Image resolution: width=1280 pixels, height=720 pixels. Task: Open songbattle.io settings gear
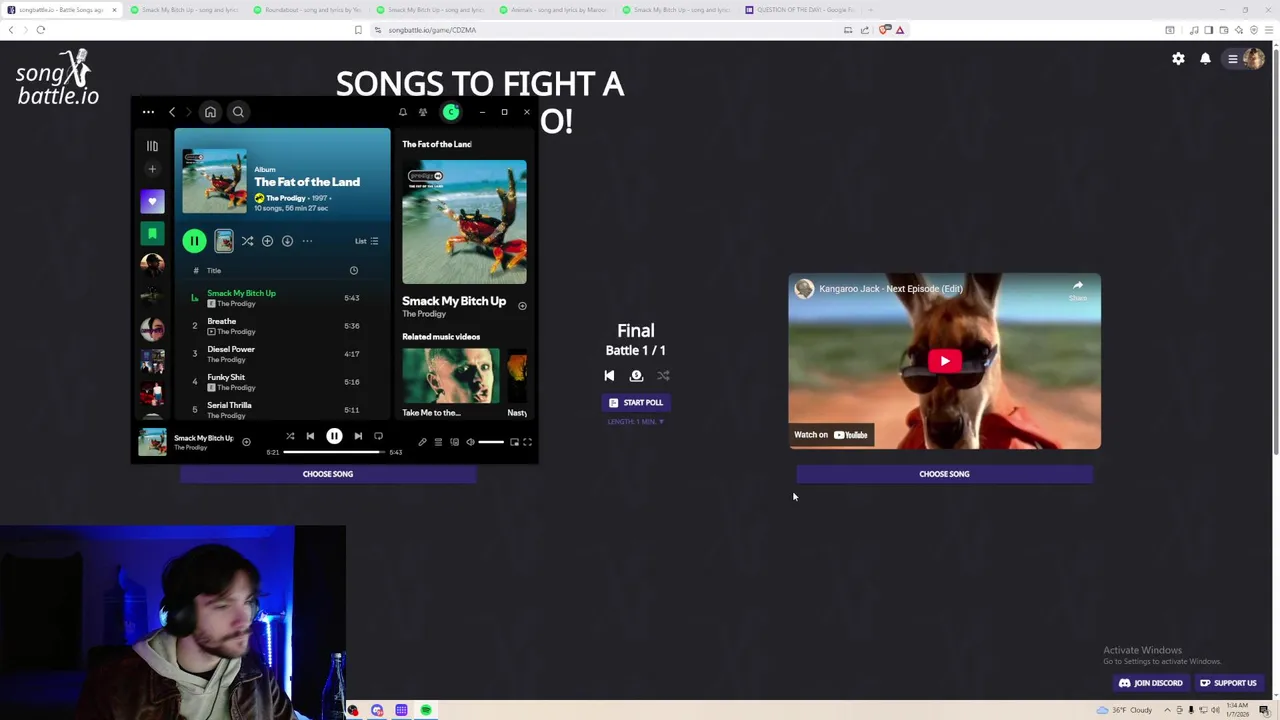click(x=1178, y=59)
